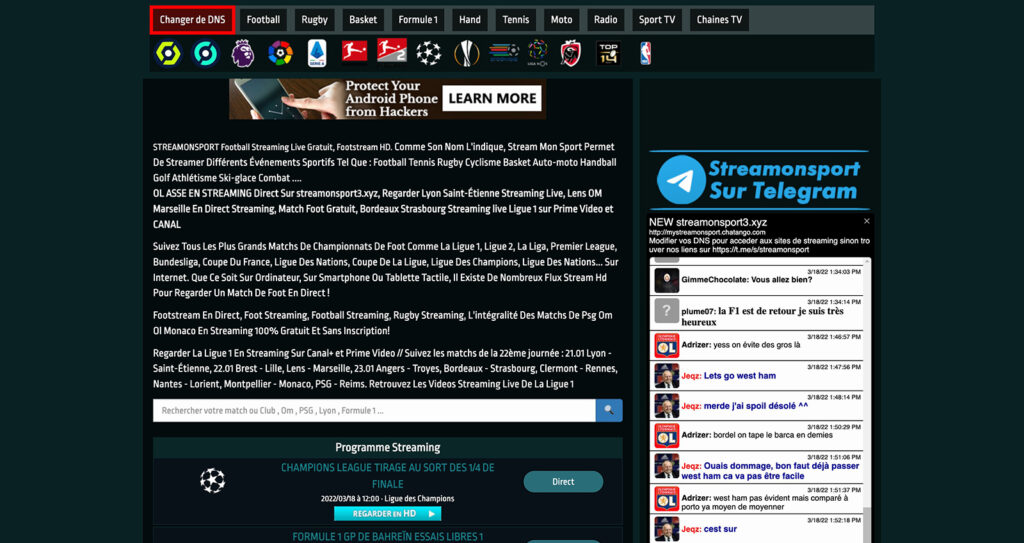Open the Champions League tirage au sort link
1024x543 pixels.
[x=387, y=476]
